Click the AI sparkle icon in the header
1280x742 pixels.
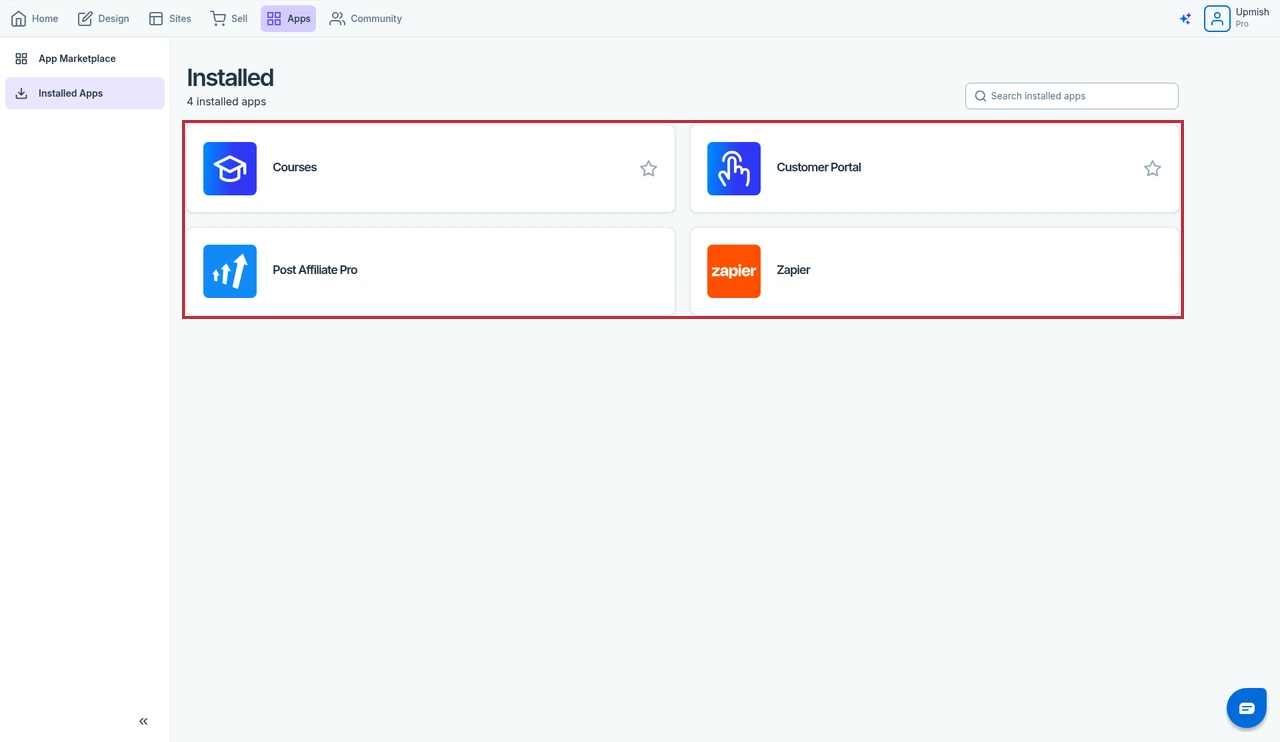1185,19
